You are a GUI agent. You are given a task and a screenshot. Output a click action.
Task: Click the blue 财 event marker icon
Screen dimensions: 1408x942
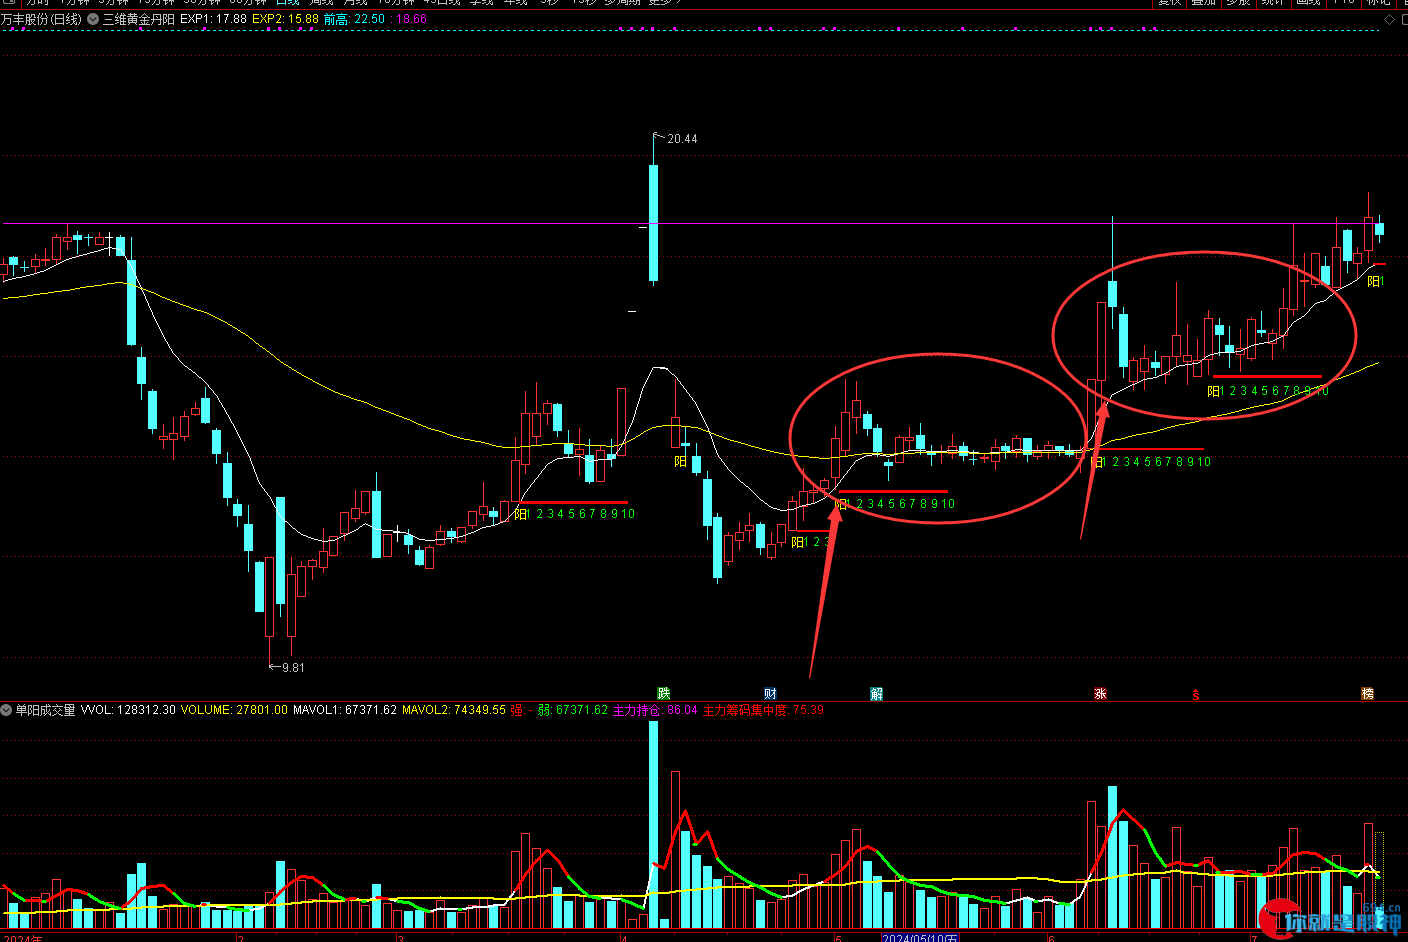pos(770,694)
